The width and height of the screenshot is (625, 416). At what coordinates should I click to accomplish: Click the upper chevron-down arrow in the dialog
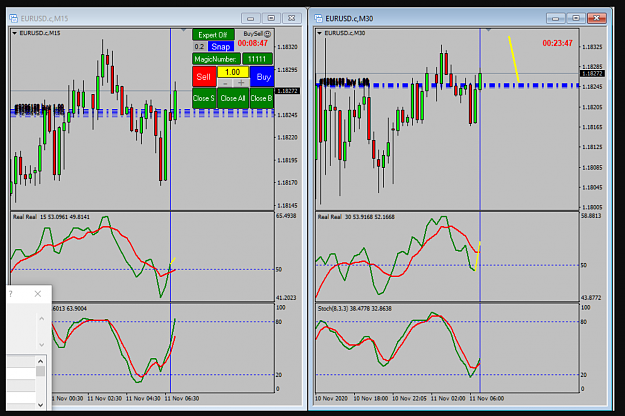coord(41,345)
